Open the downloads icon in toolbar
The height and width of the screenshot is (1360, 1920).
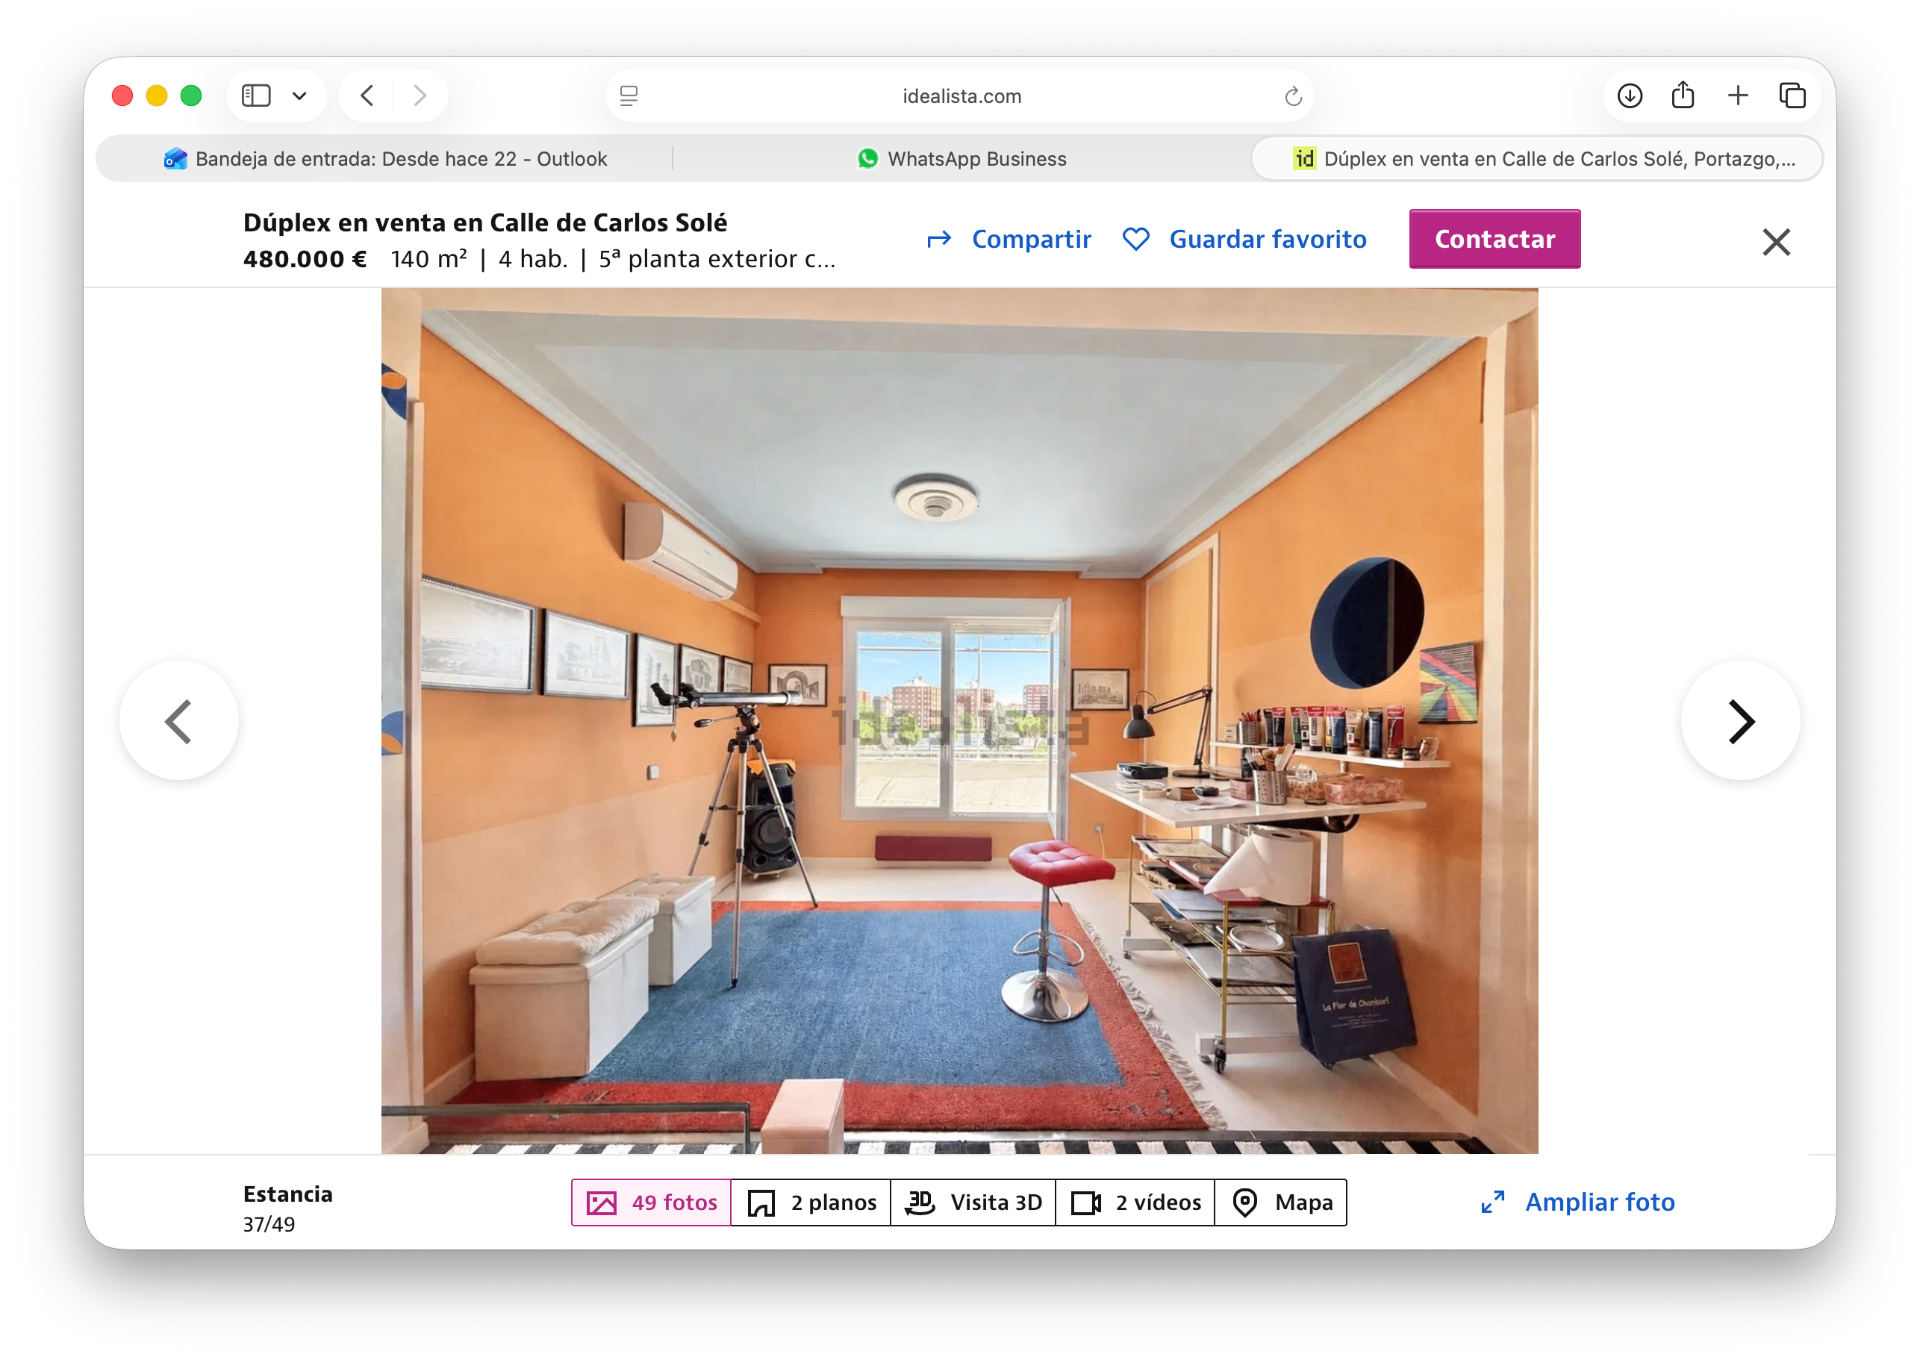coord(1630,96)
